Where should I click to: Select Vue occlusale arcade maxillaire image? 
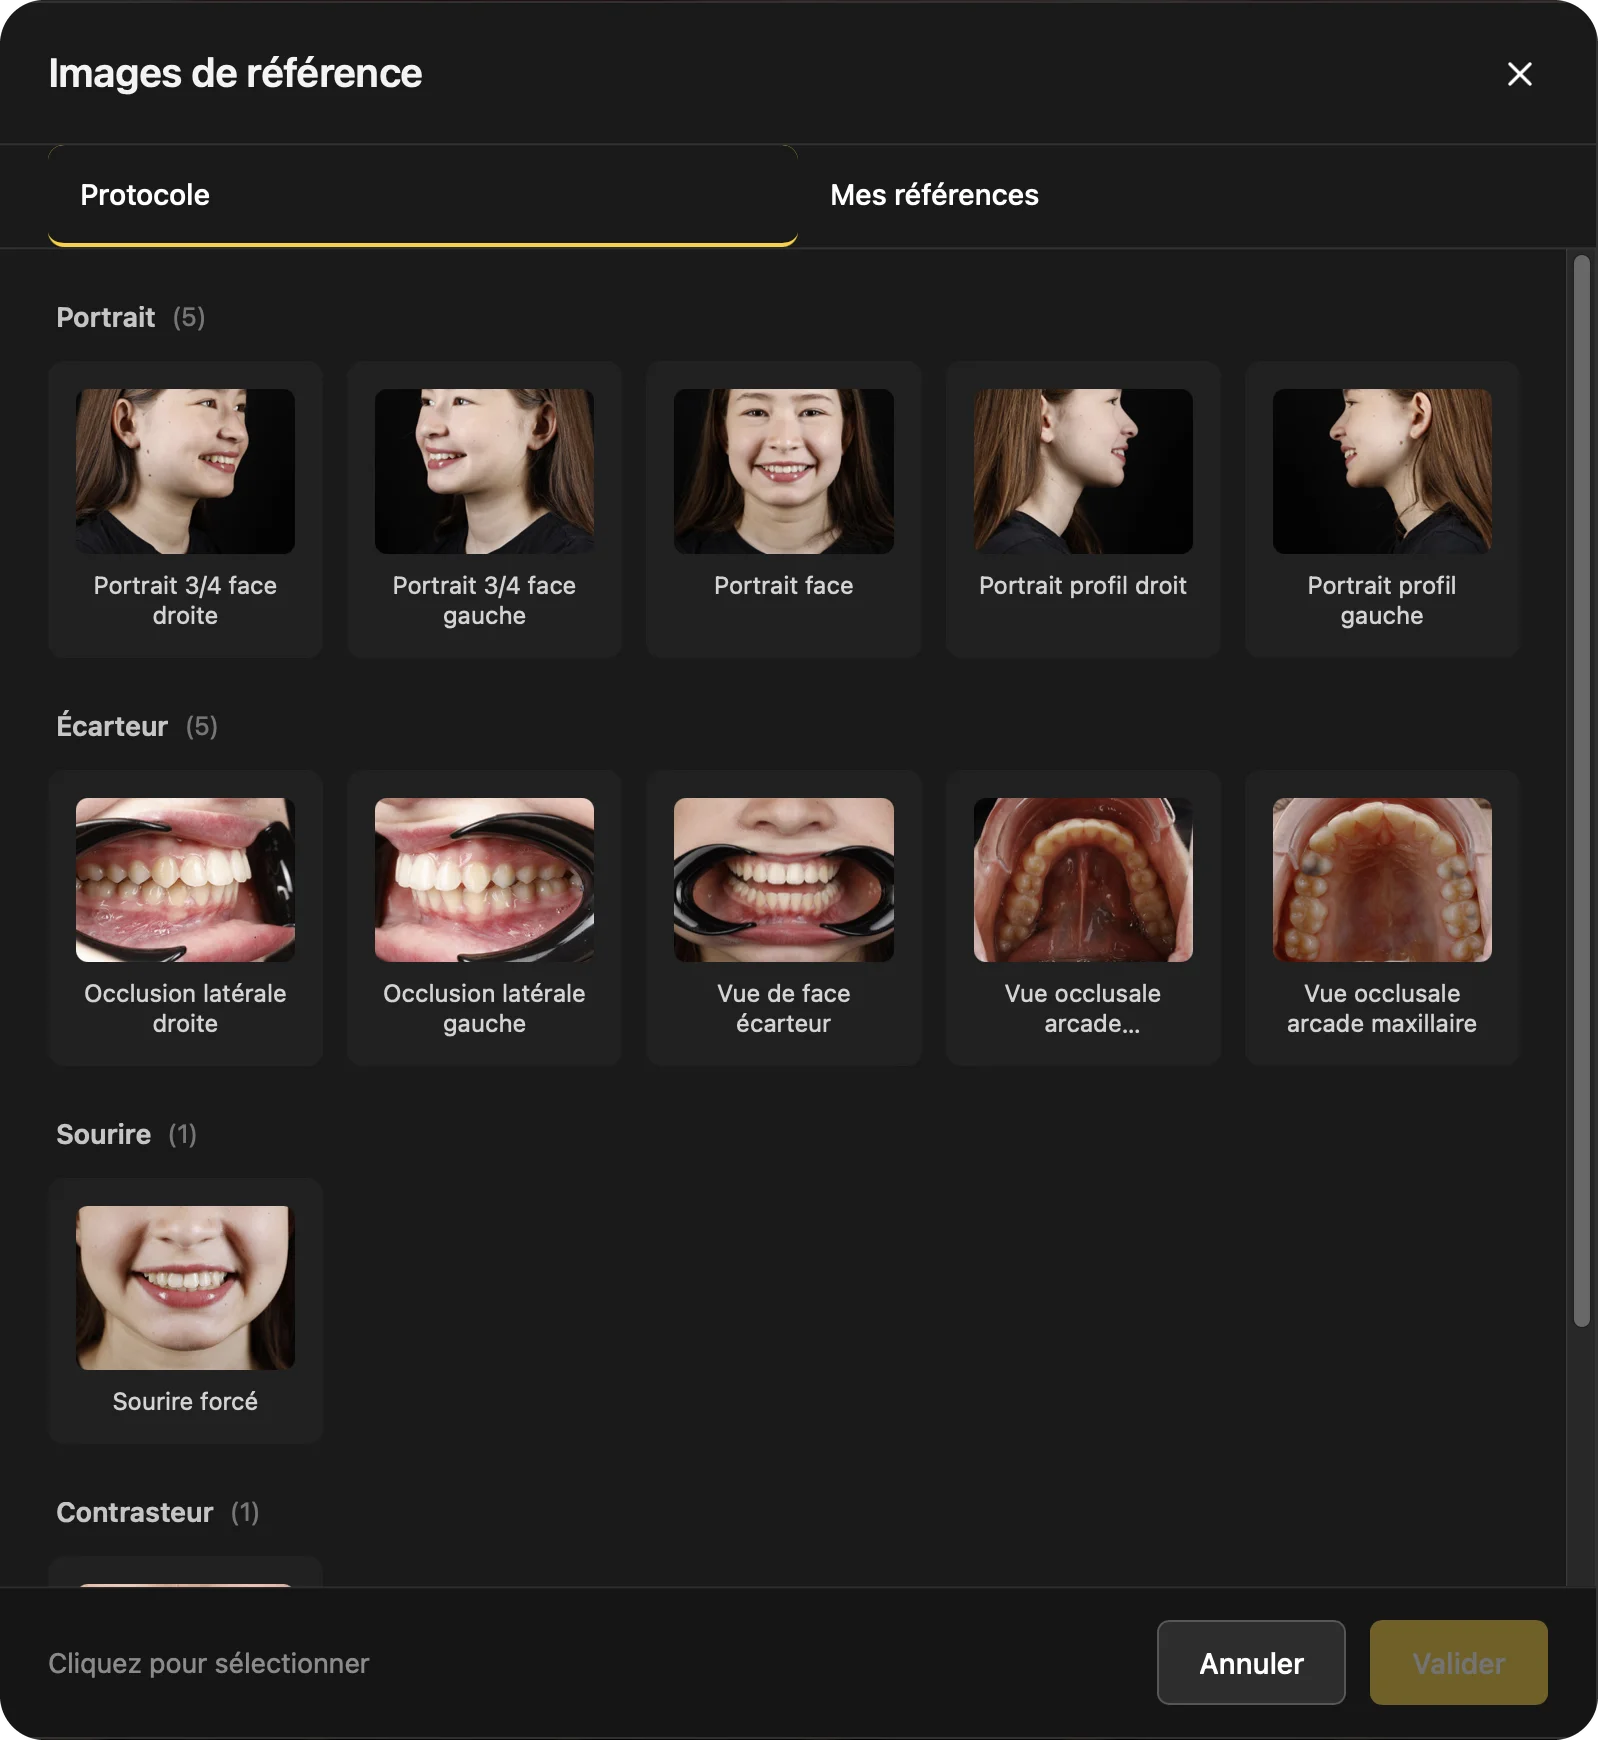point(1382,917)
